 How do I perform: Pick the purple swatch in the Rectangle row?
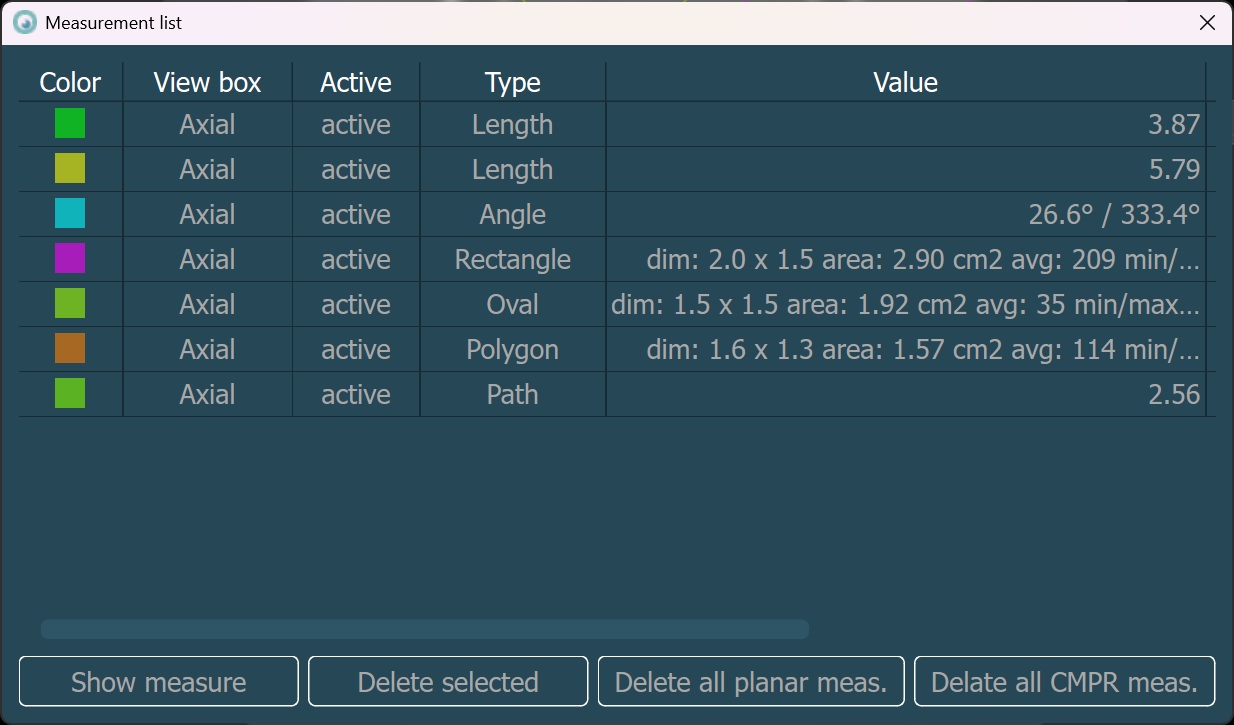tap(70, 259)
